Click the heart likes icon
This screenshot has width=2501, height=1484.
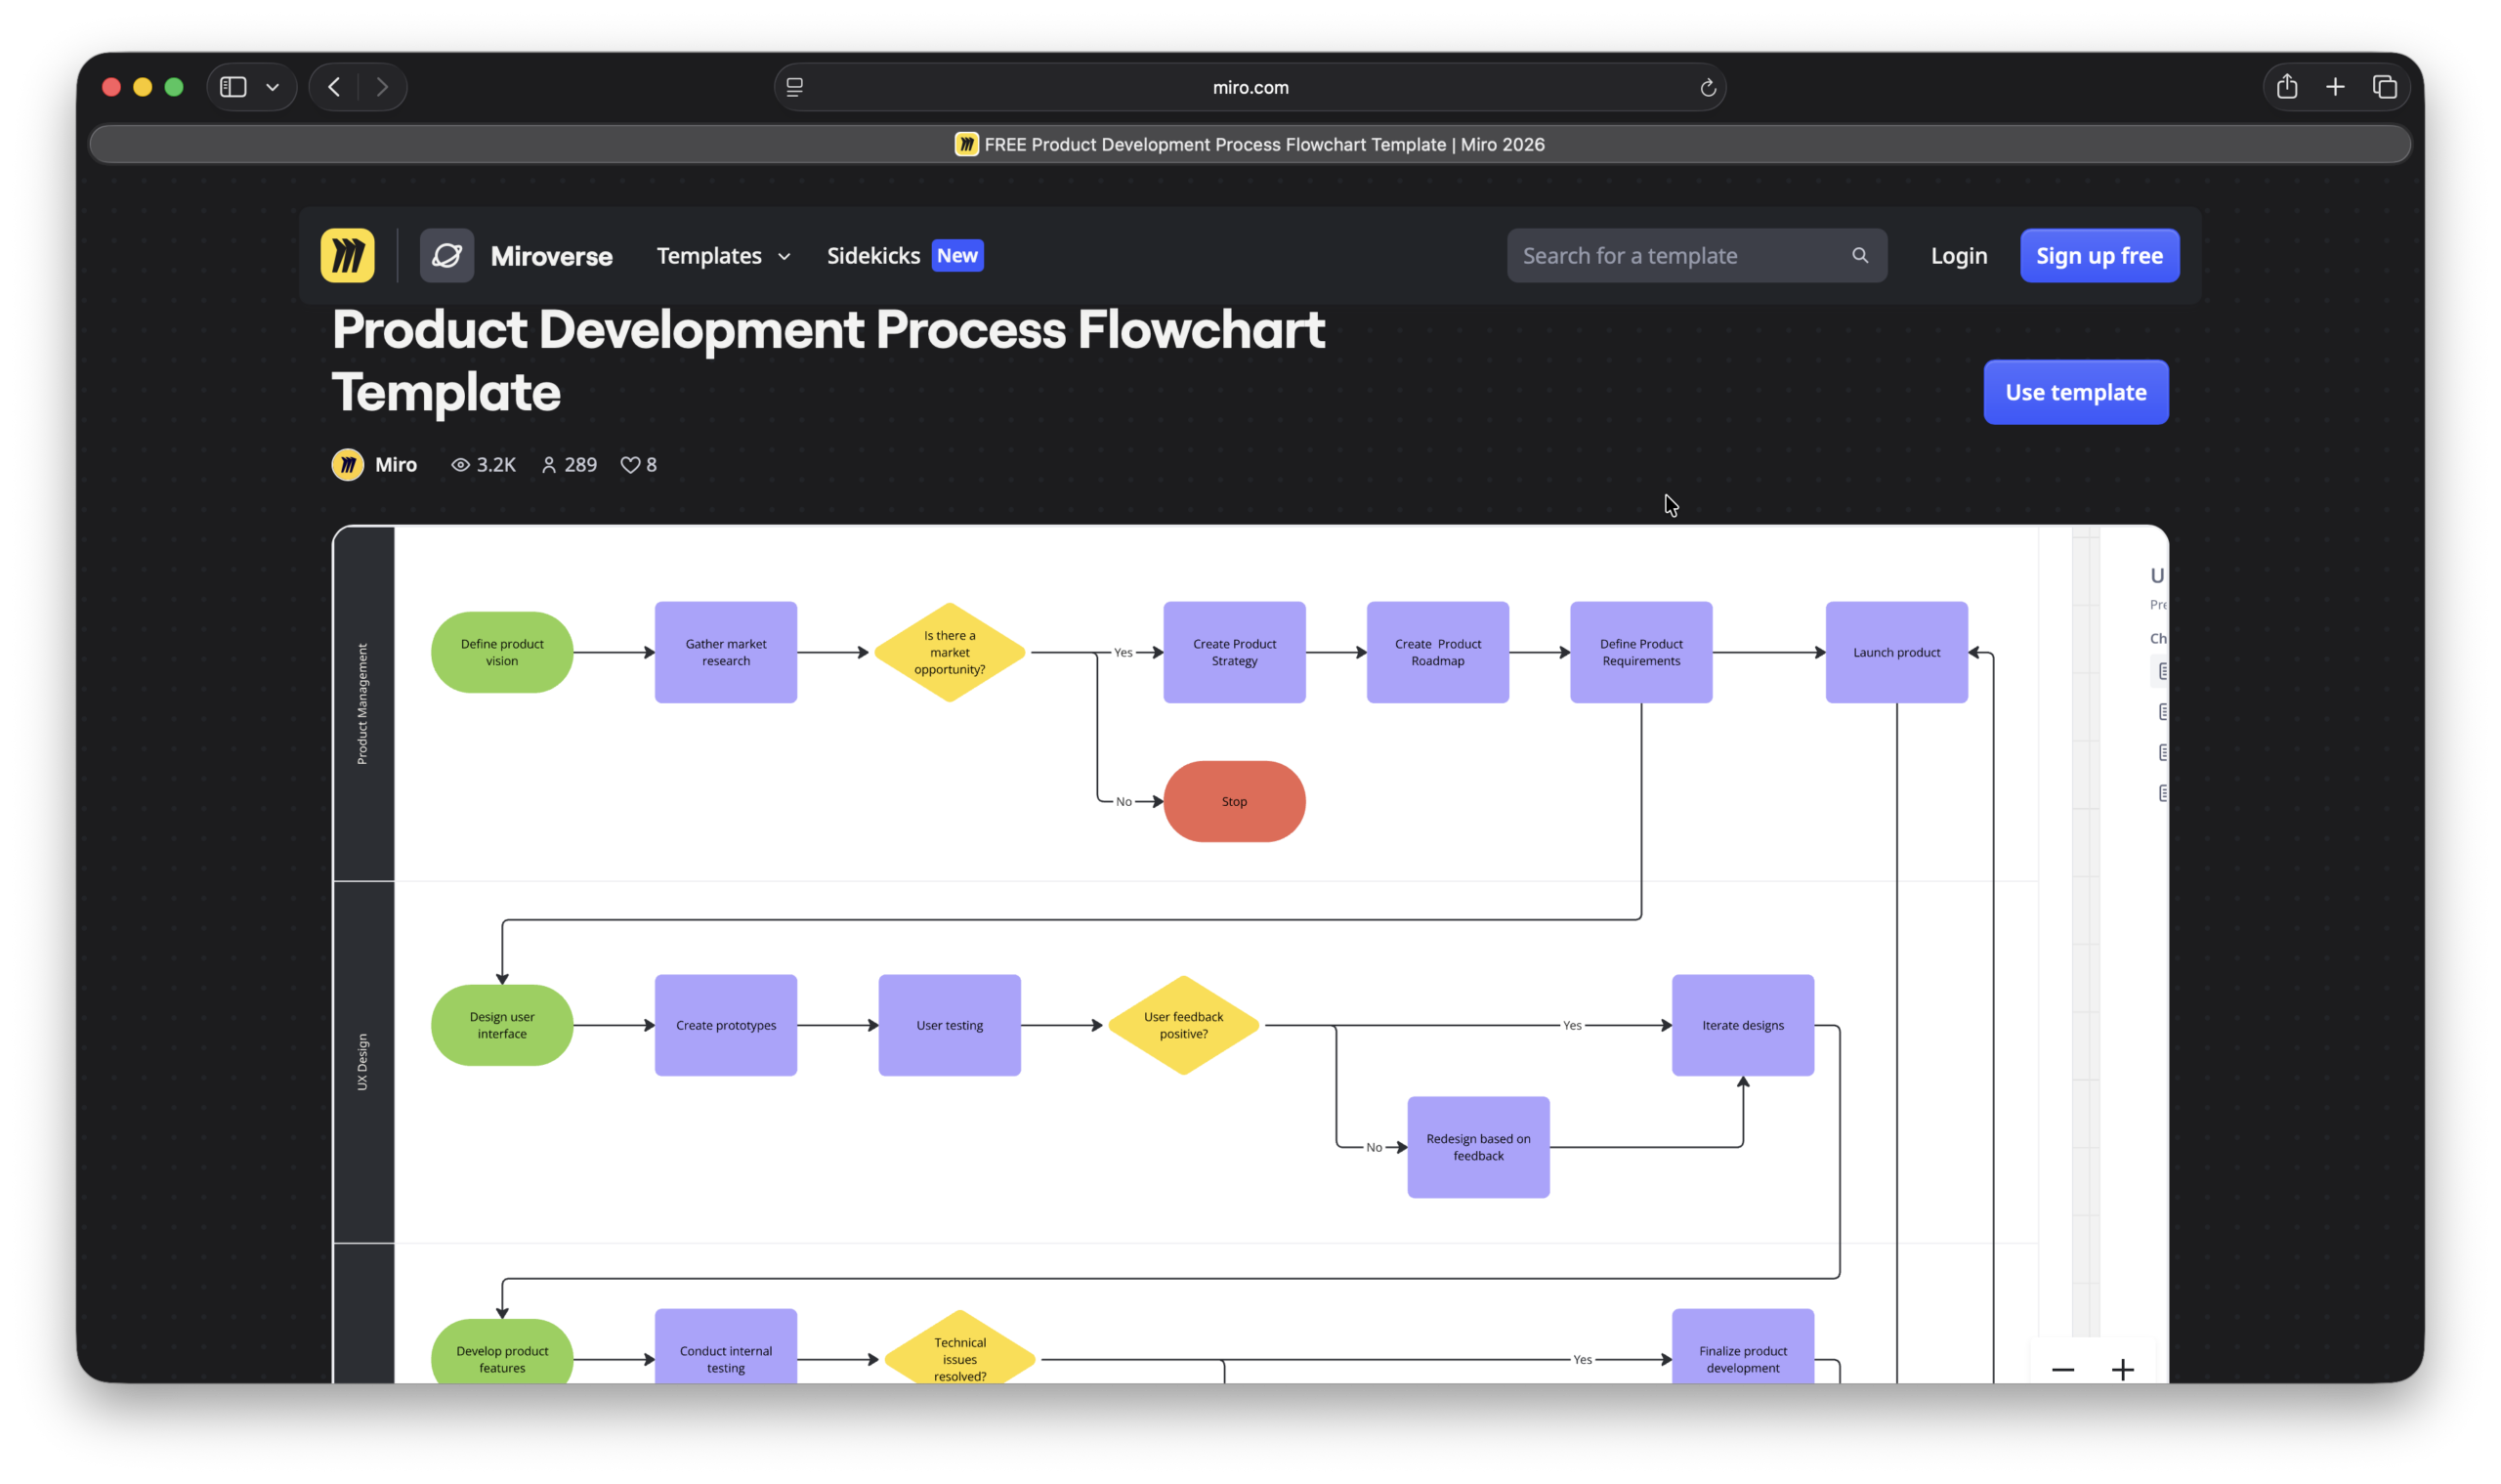(630, 465)
